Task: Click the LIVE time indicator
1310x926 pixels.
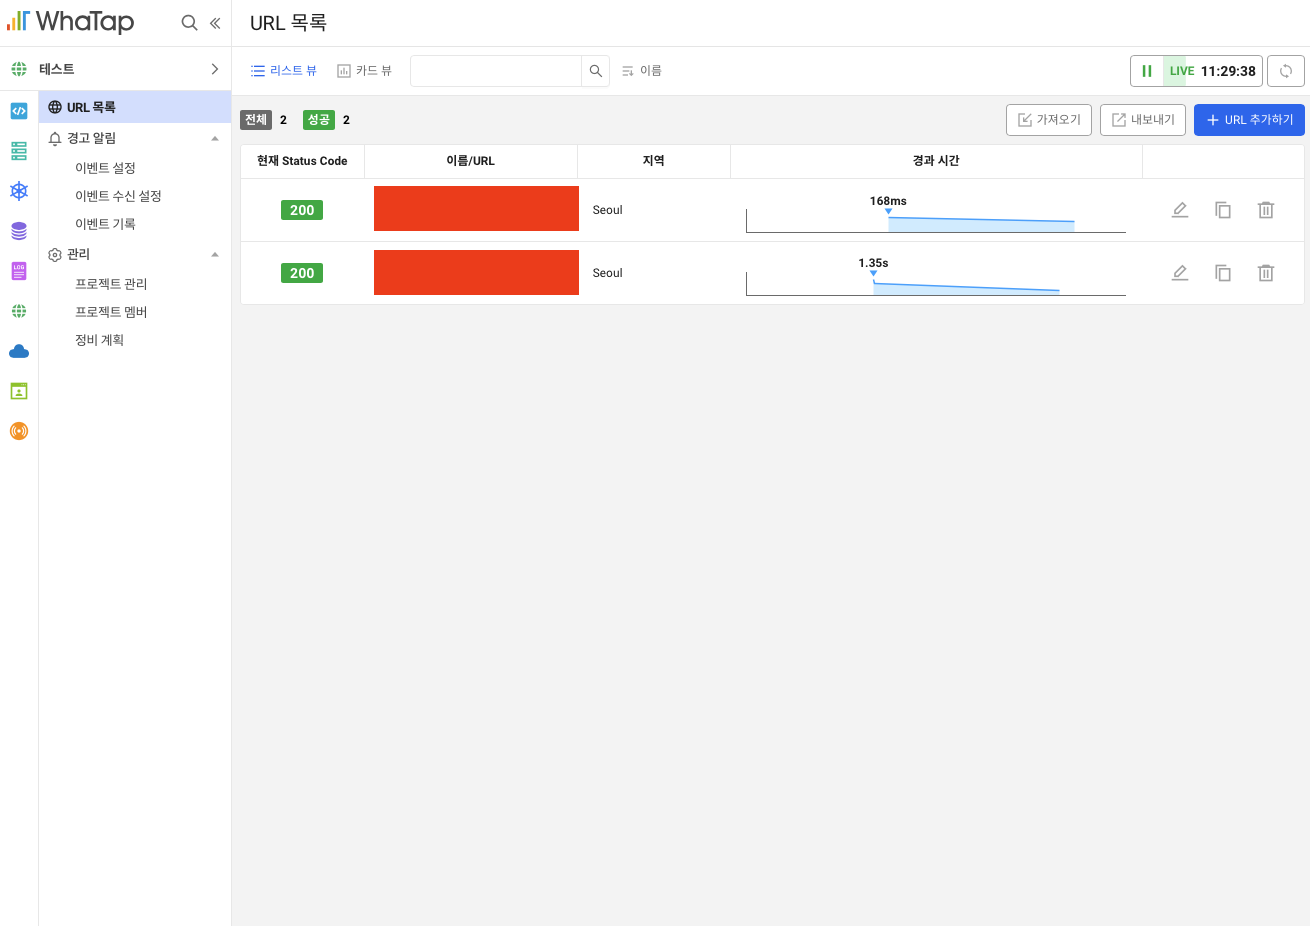Action: (1213, 71)
